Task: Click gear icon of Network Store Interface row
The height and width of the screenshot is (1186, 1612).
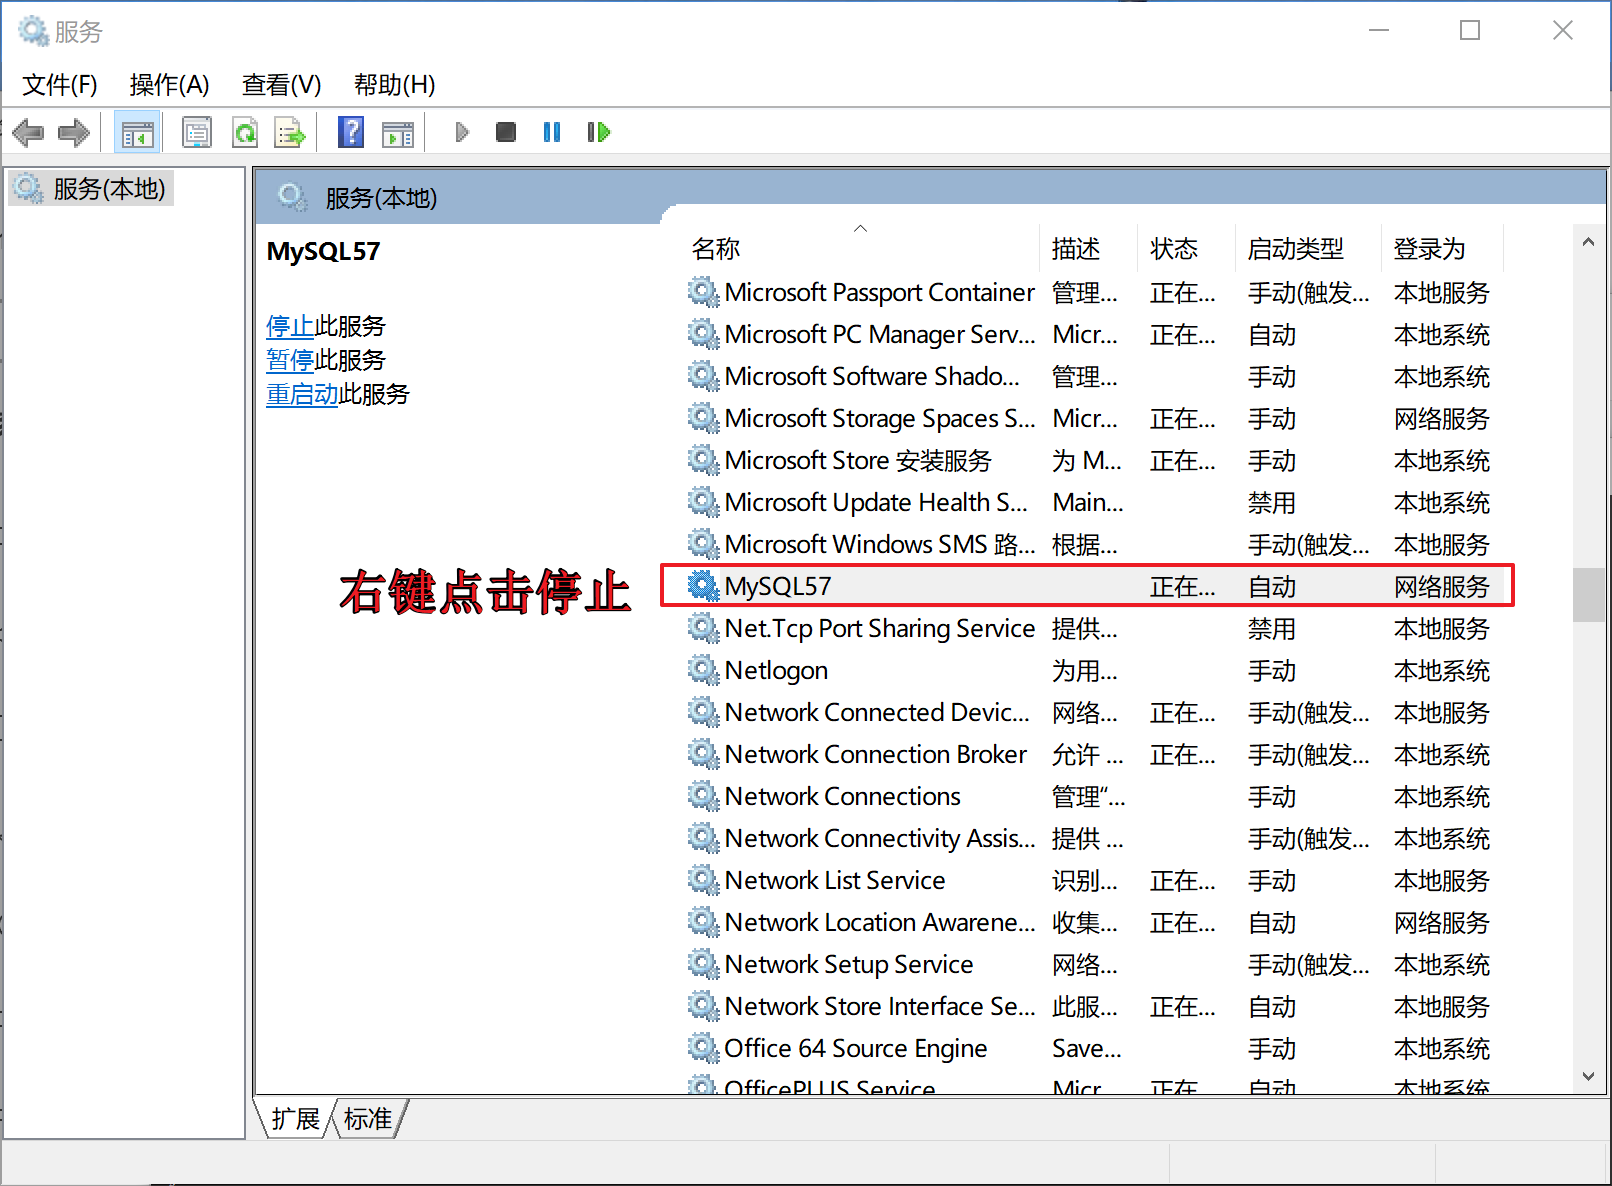Action: tap(703, 1006)
